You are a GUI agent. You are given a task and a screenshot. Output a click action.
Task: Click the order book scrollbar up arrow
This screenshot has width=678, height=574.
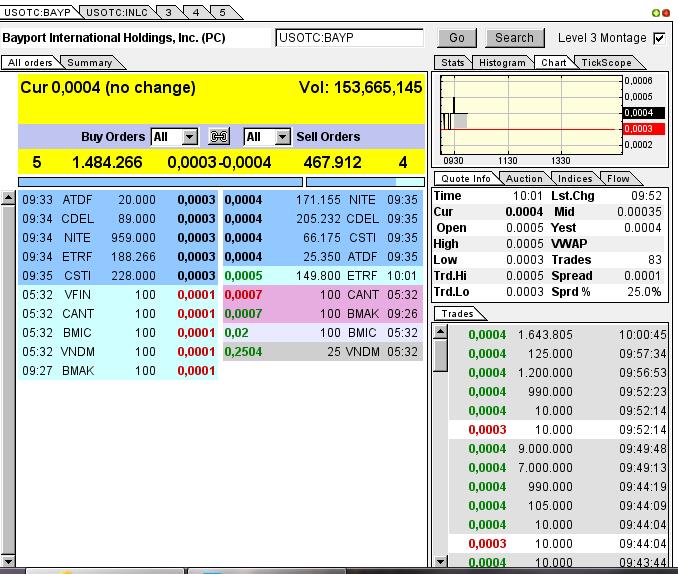(8, 198)
